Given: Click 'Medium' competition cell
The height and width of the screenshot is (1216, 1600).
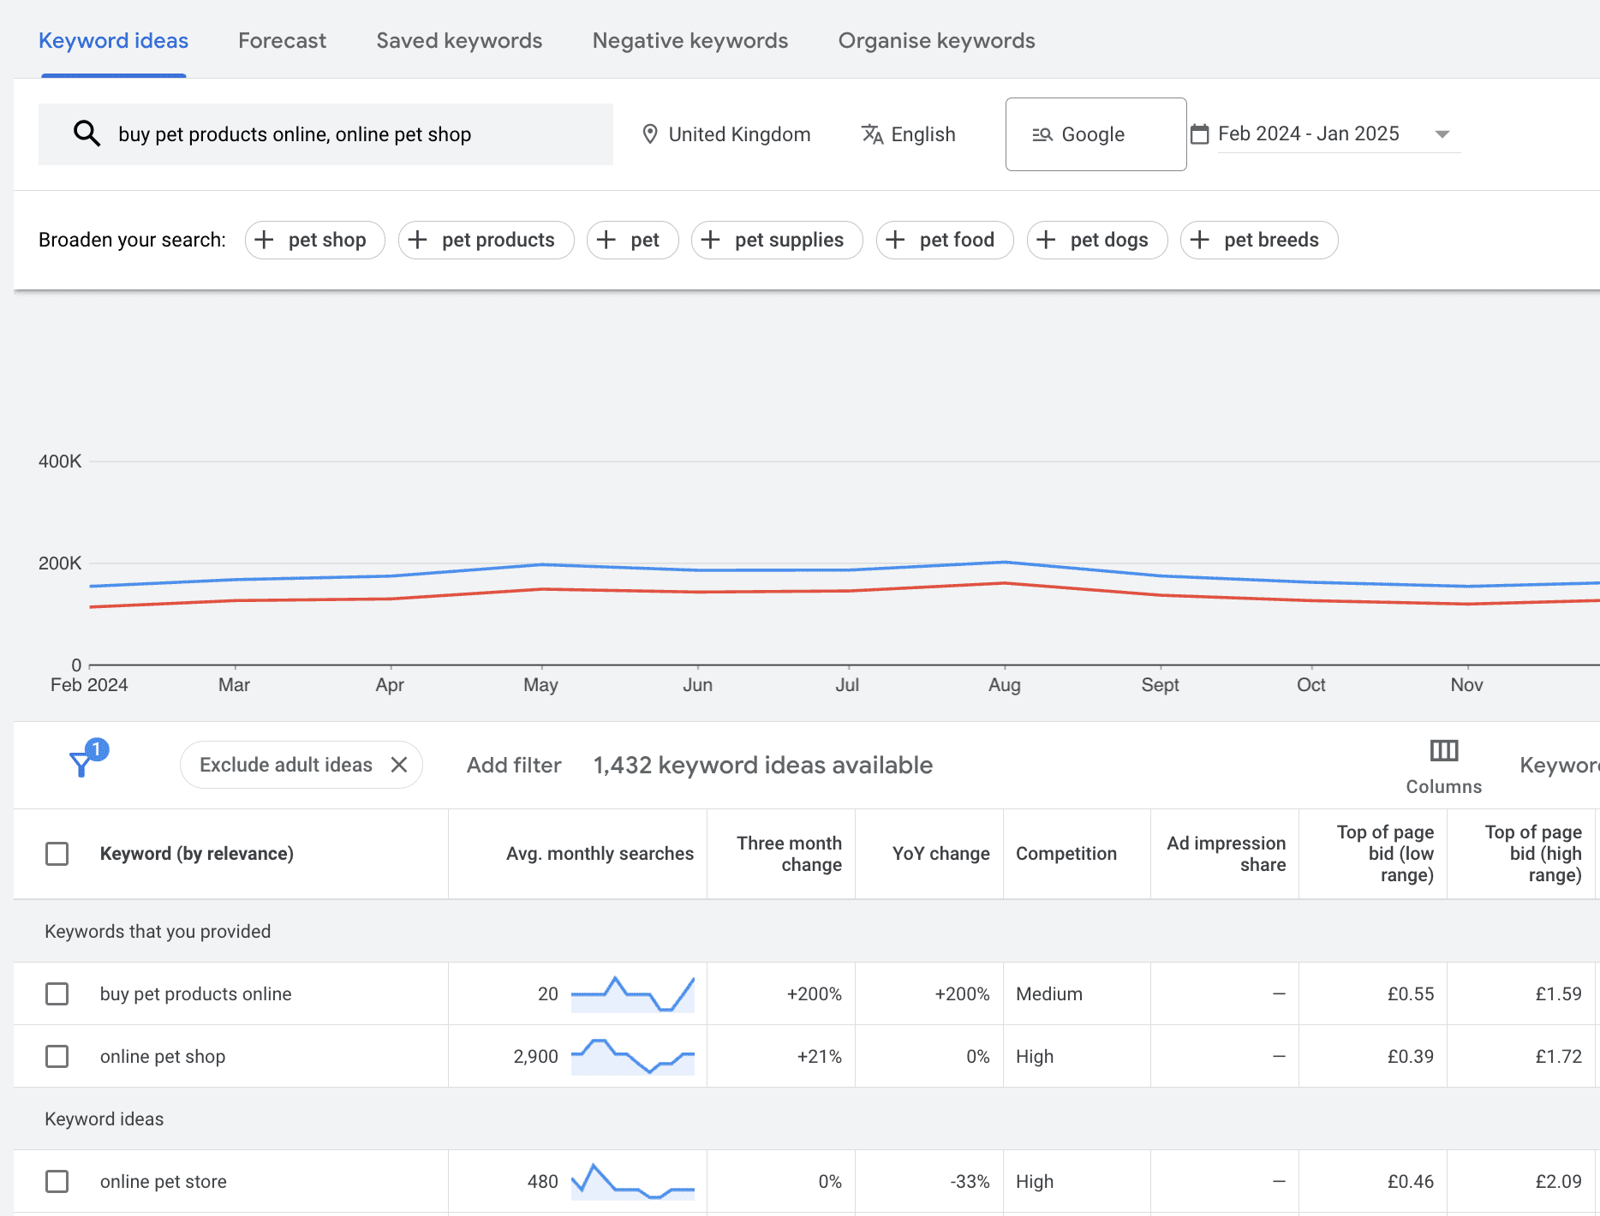Looking at the screenshot, I should 1049,994.
